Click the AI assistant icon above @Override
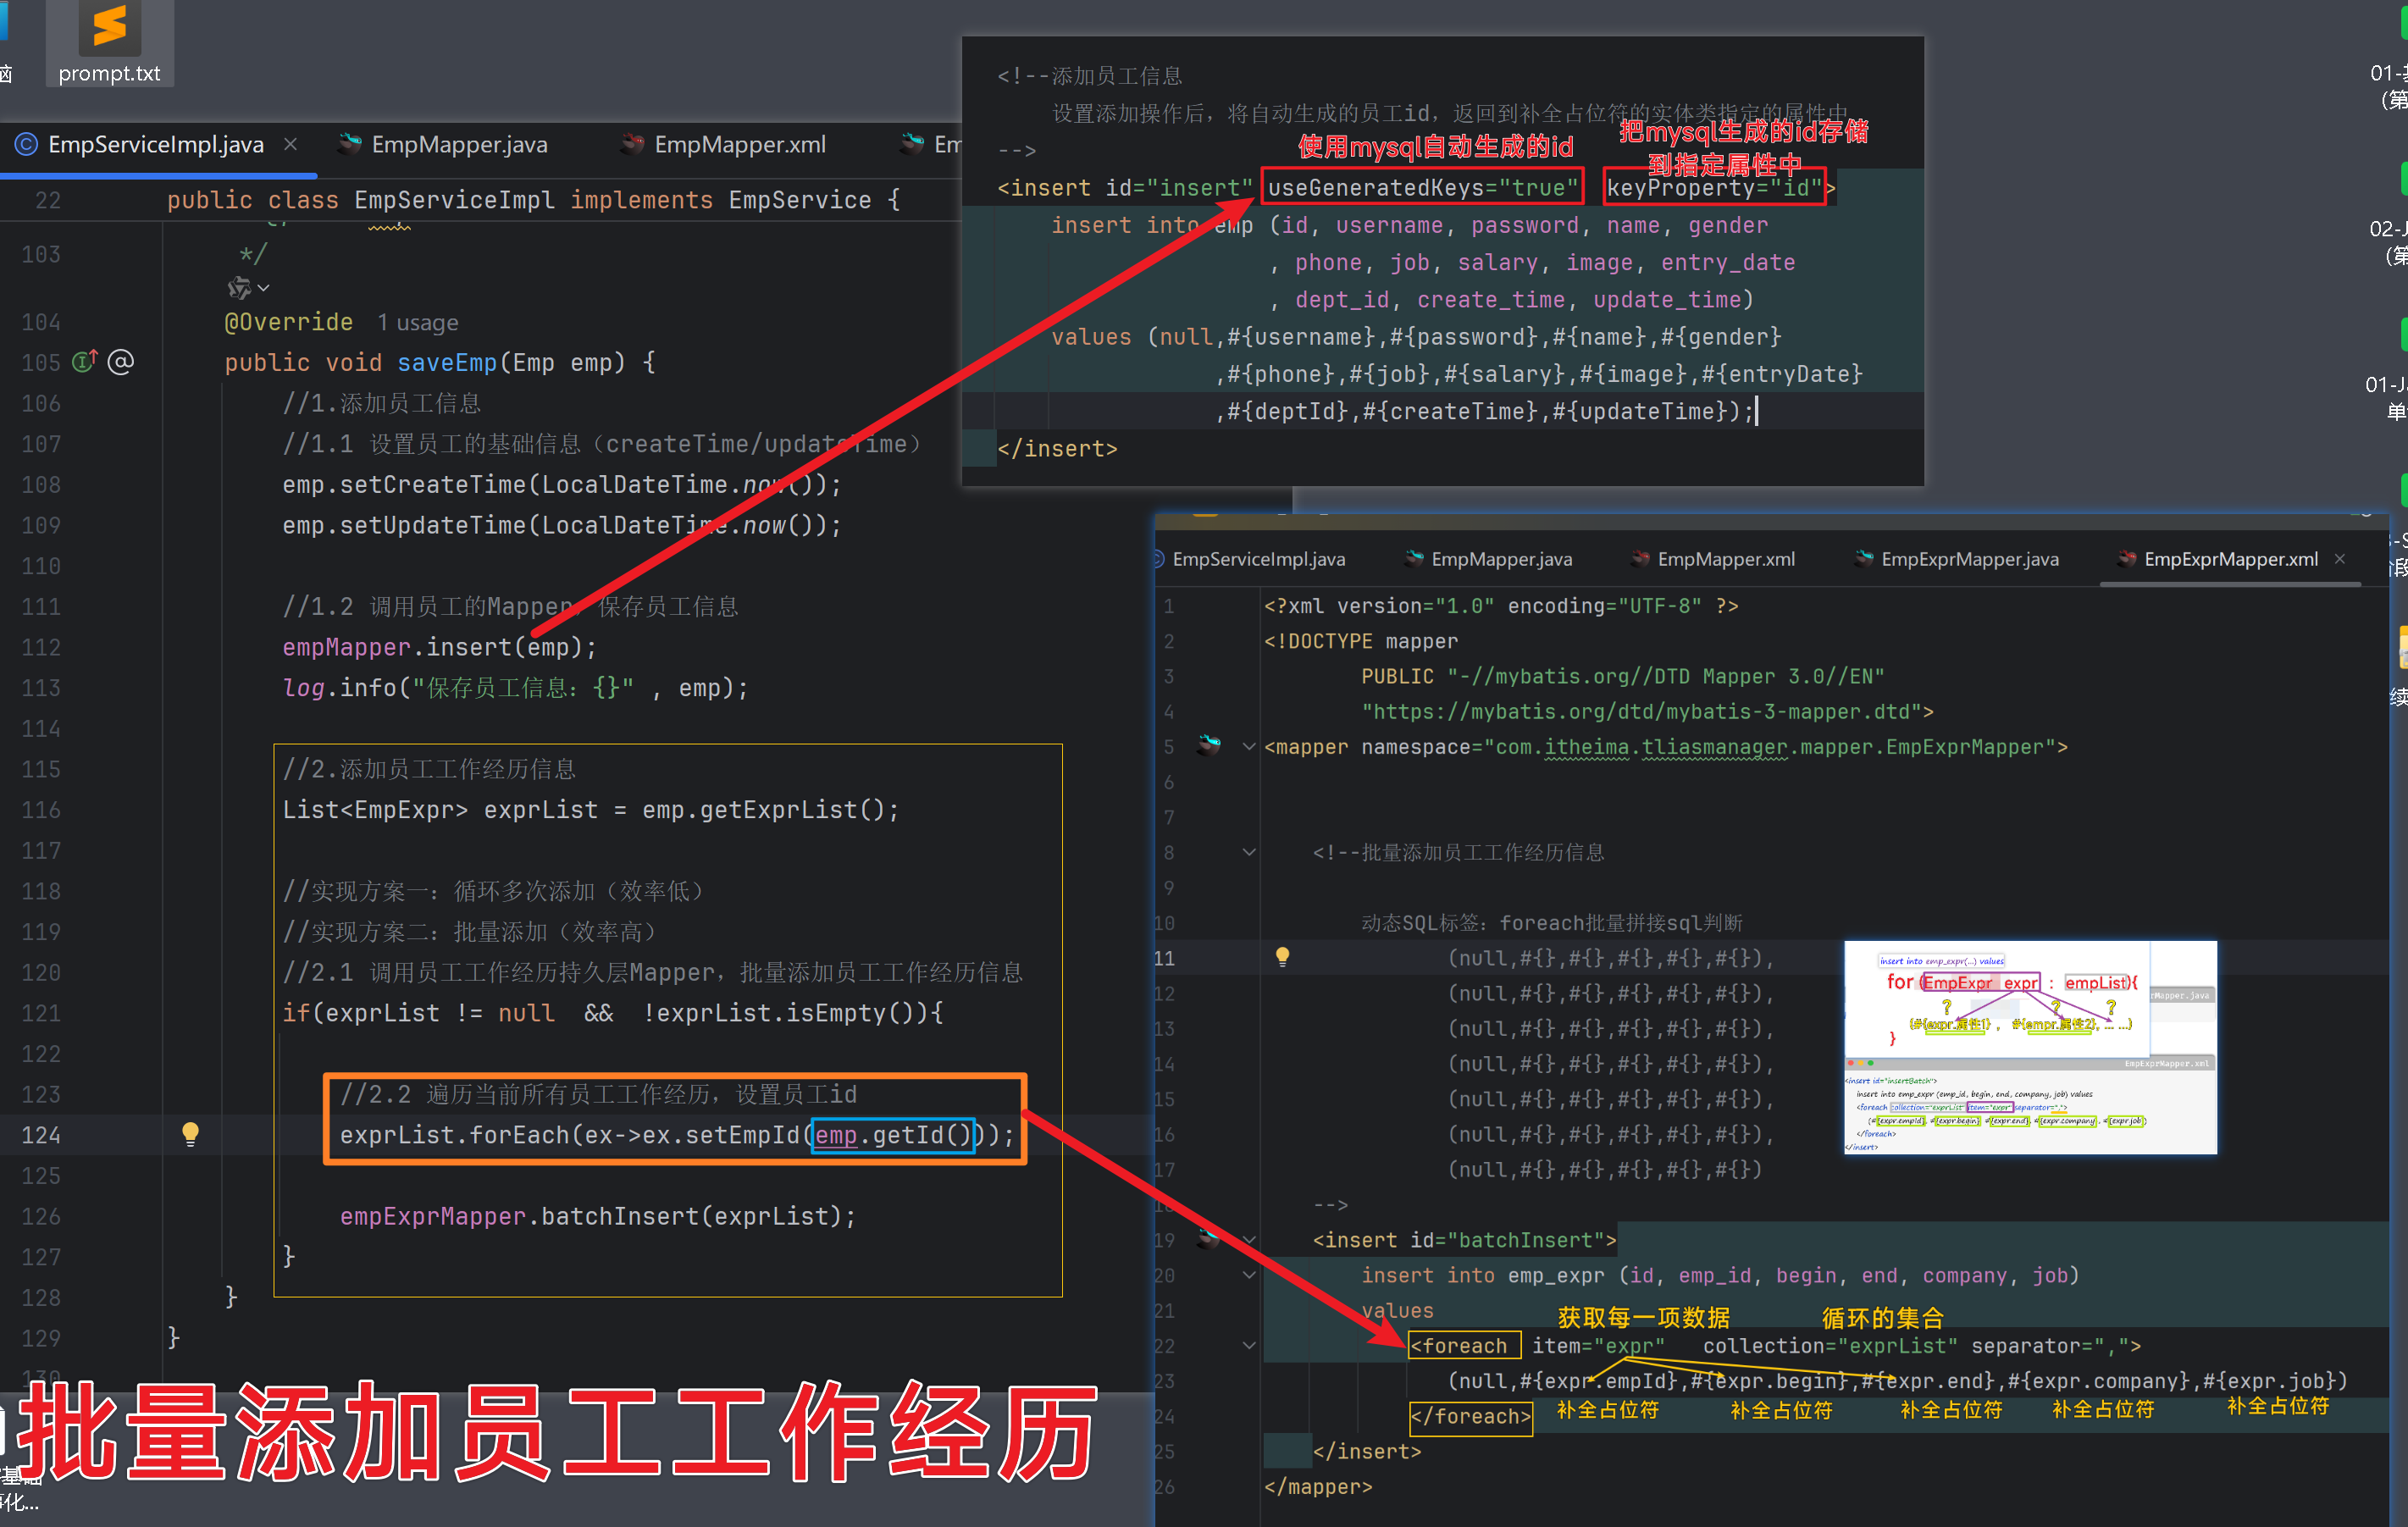Screen dimensions: 2408x1527 tap(238, 288)
